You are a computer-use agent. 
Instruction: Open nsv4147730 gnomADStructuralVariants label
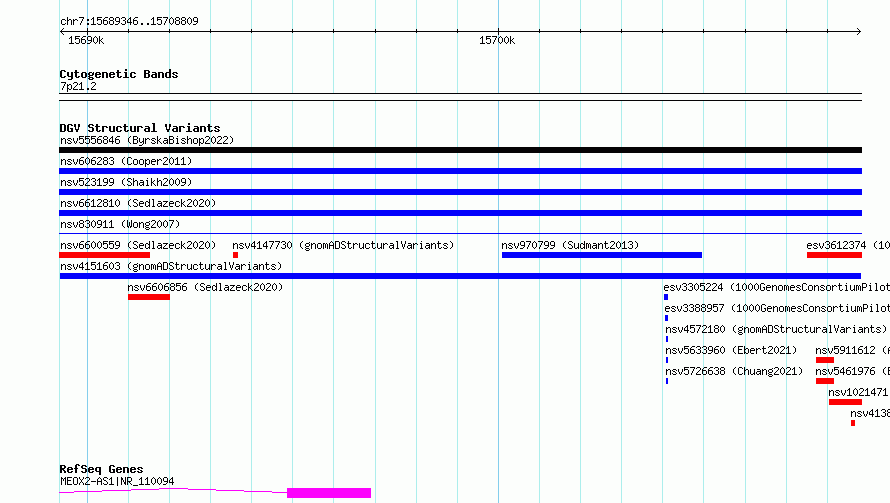click(343, 245)
